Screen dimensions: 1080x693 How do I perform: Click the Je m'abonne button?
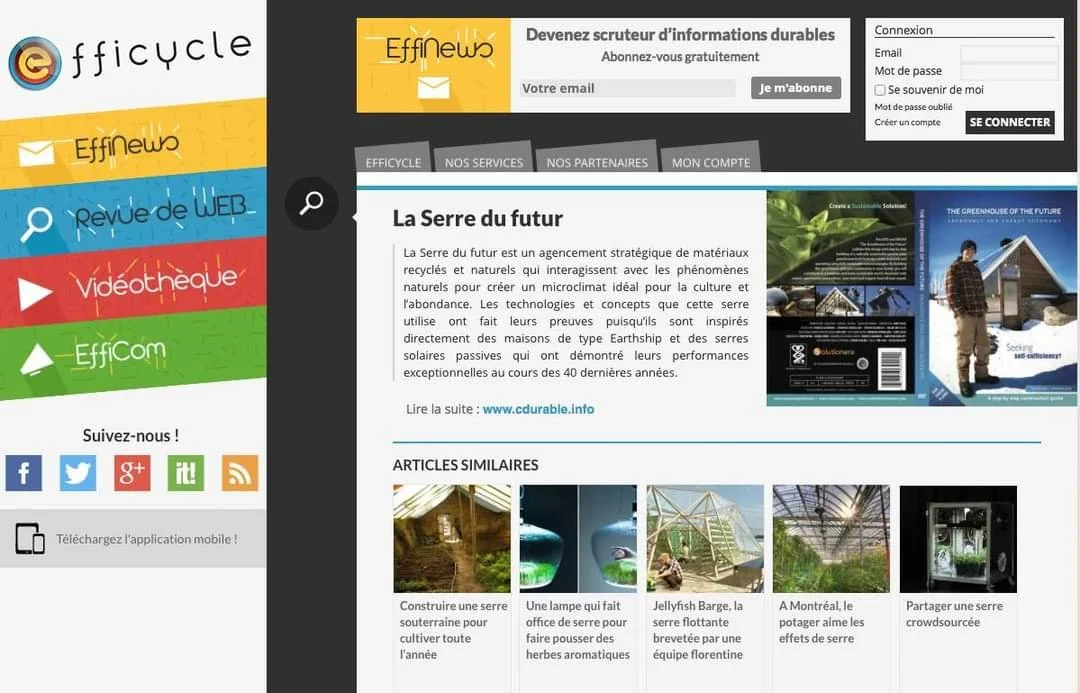coord(796,88)
